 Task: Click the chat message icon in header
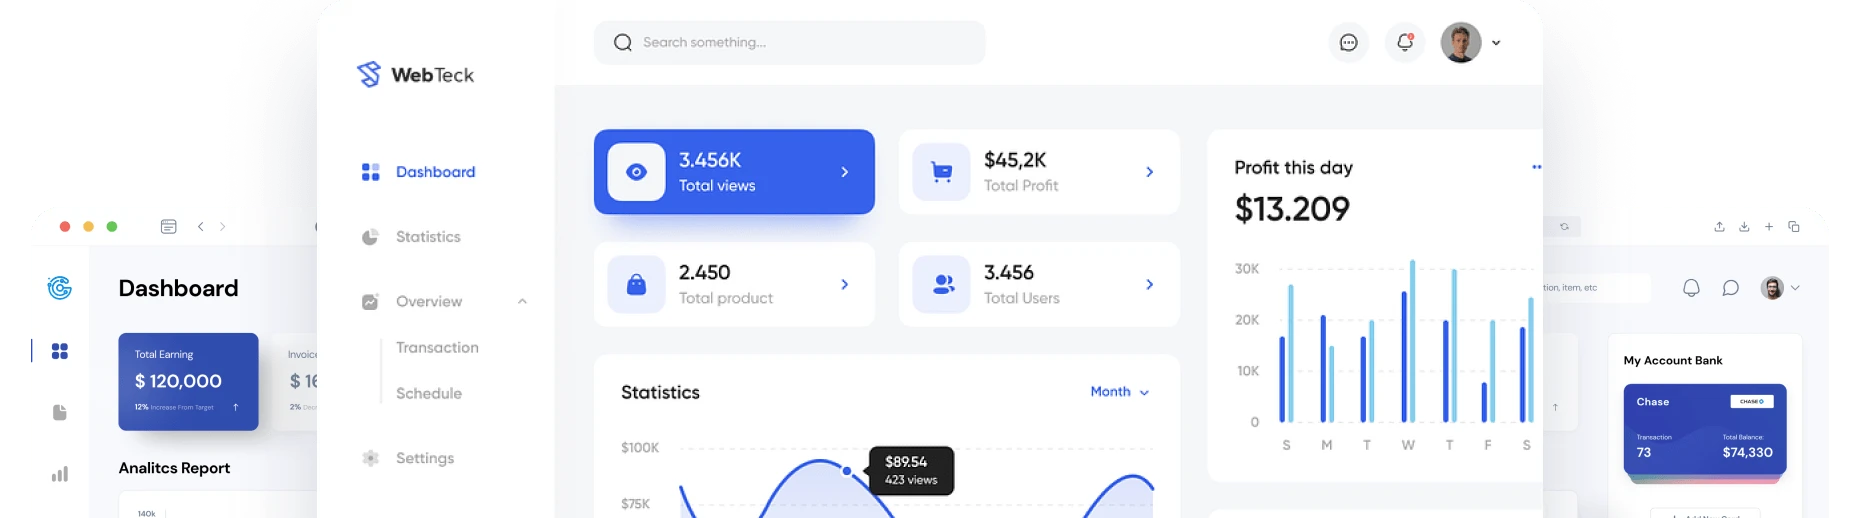click(x=1348, y=43)
